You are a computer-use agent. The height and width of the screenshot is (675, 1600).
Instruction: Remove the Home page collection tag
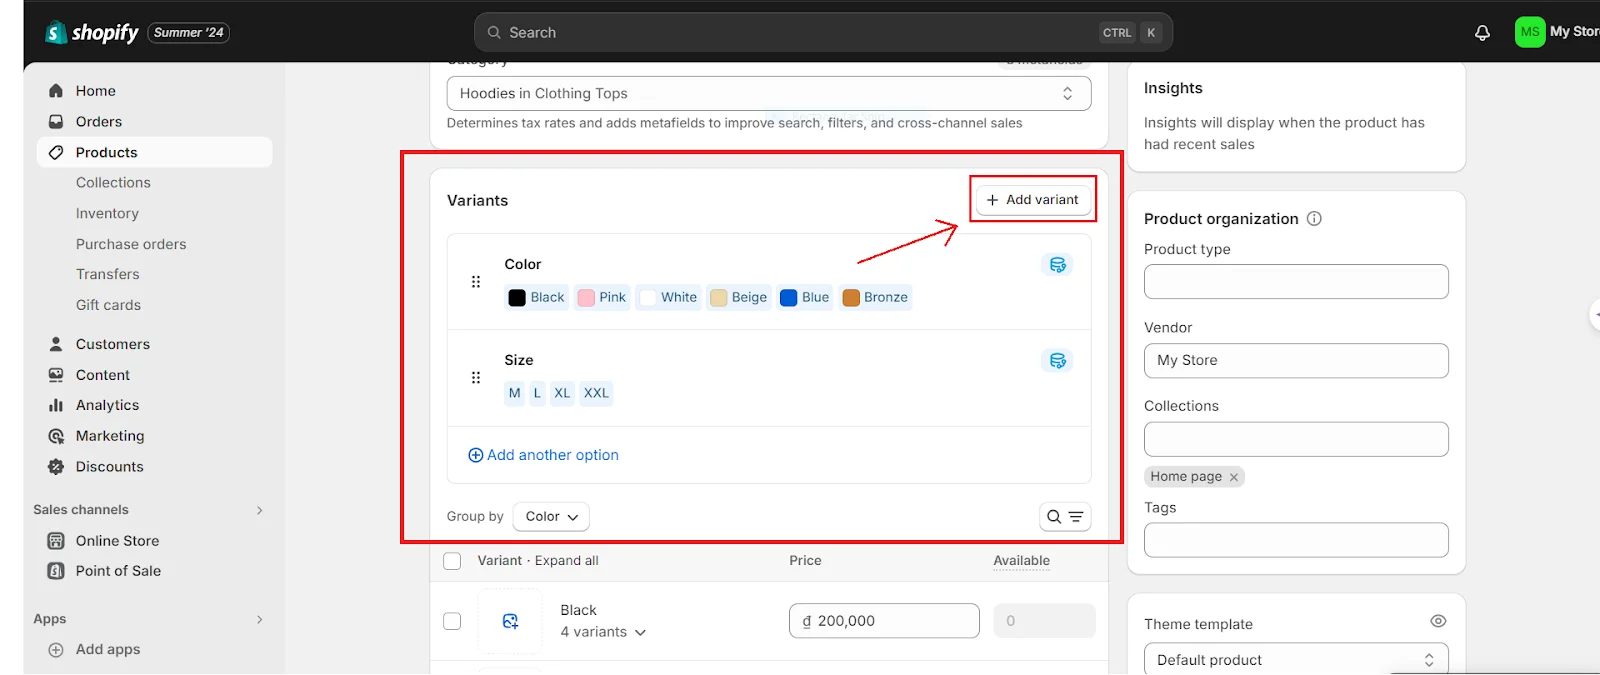click(x=1234, y=477)
